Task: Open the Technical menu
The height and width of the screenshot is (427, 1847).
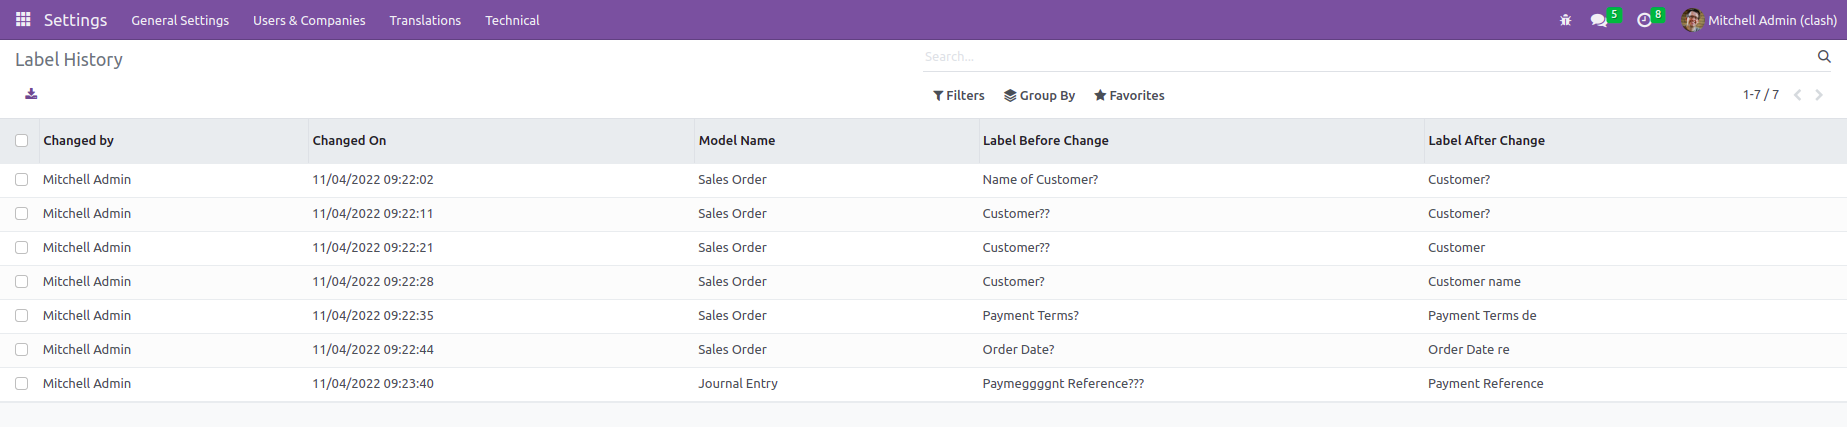Action: (512, 20)
